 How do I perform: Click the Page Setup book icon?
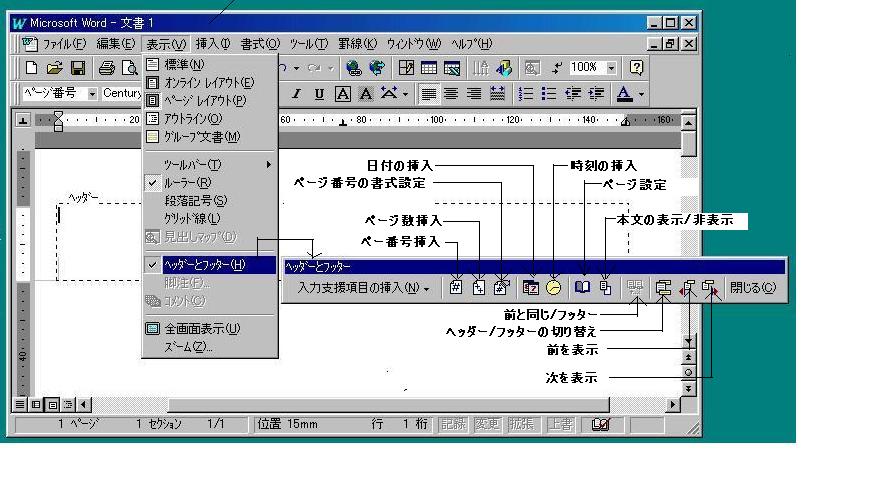coord(582,288)
